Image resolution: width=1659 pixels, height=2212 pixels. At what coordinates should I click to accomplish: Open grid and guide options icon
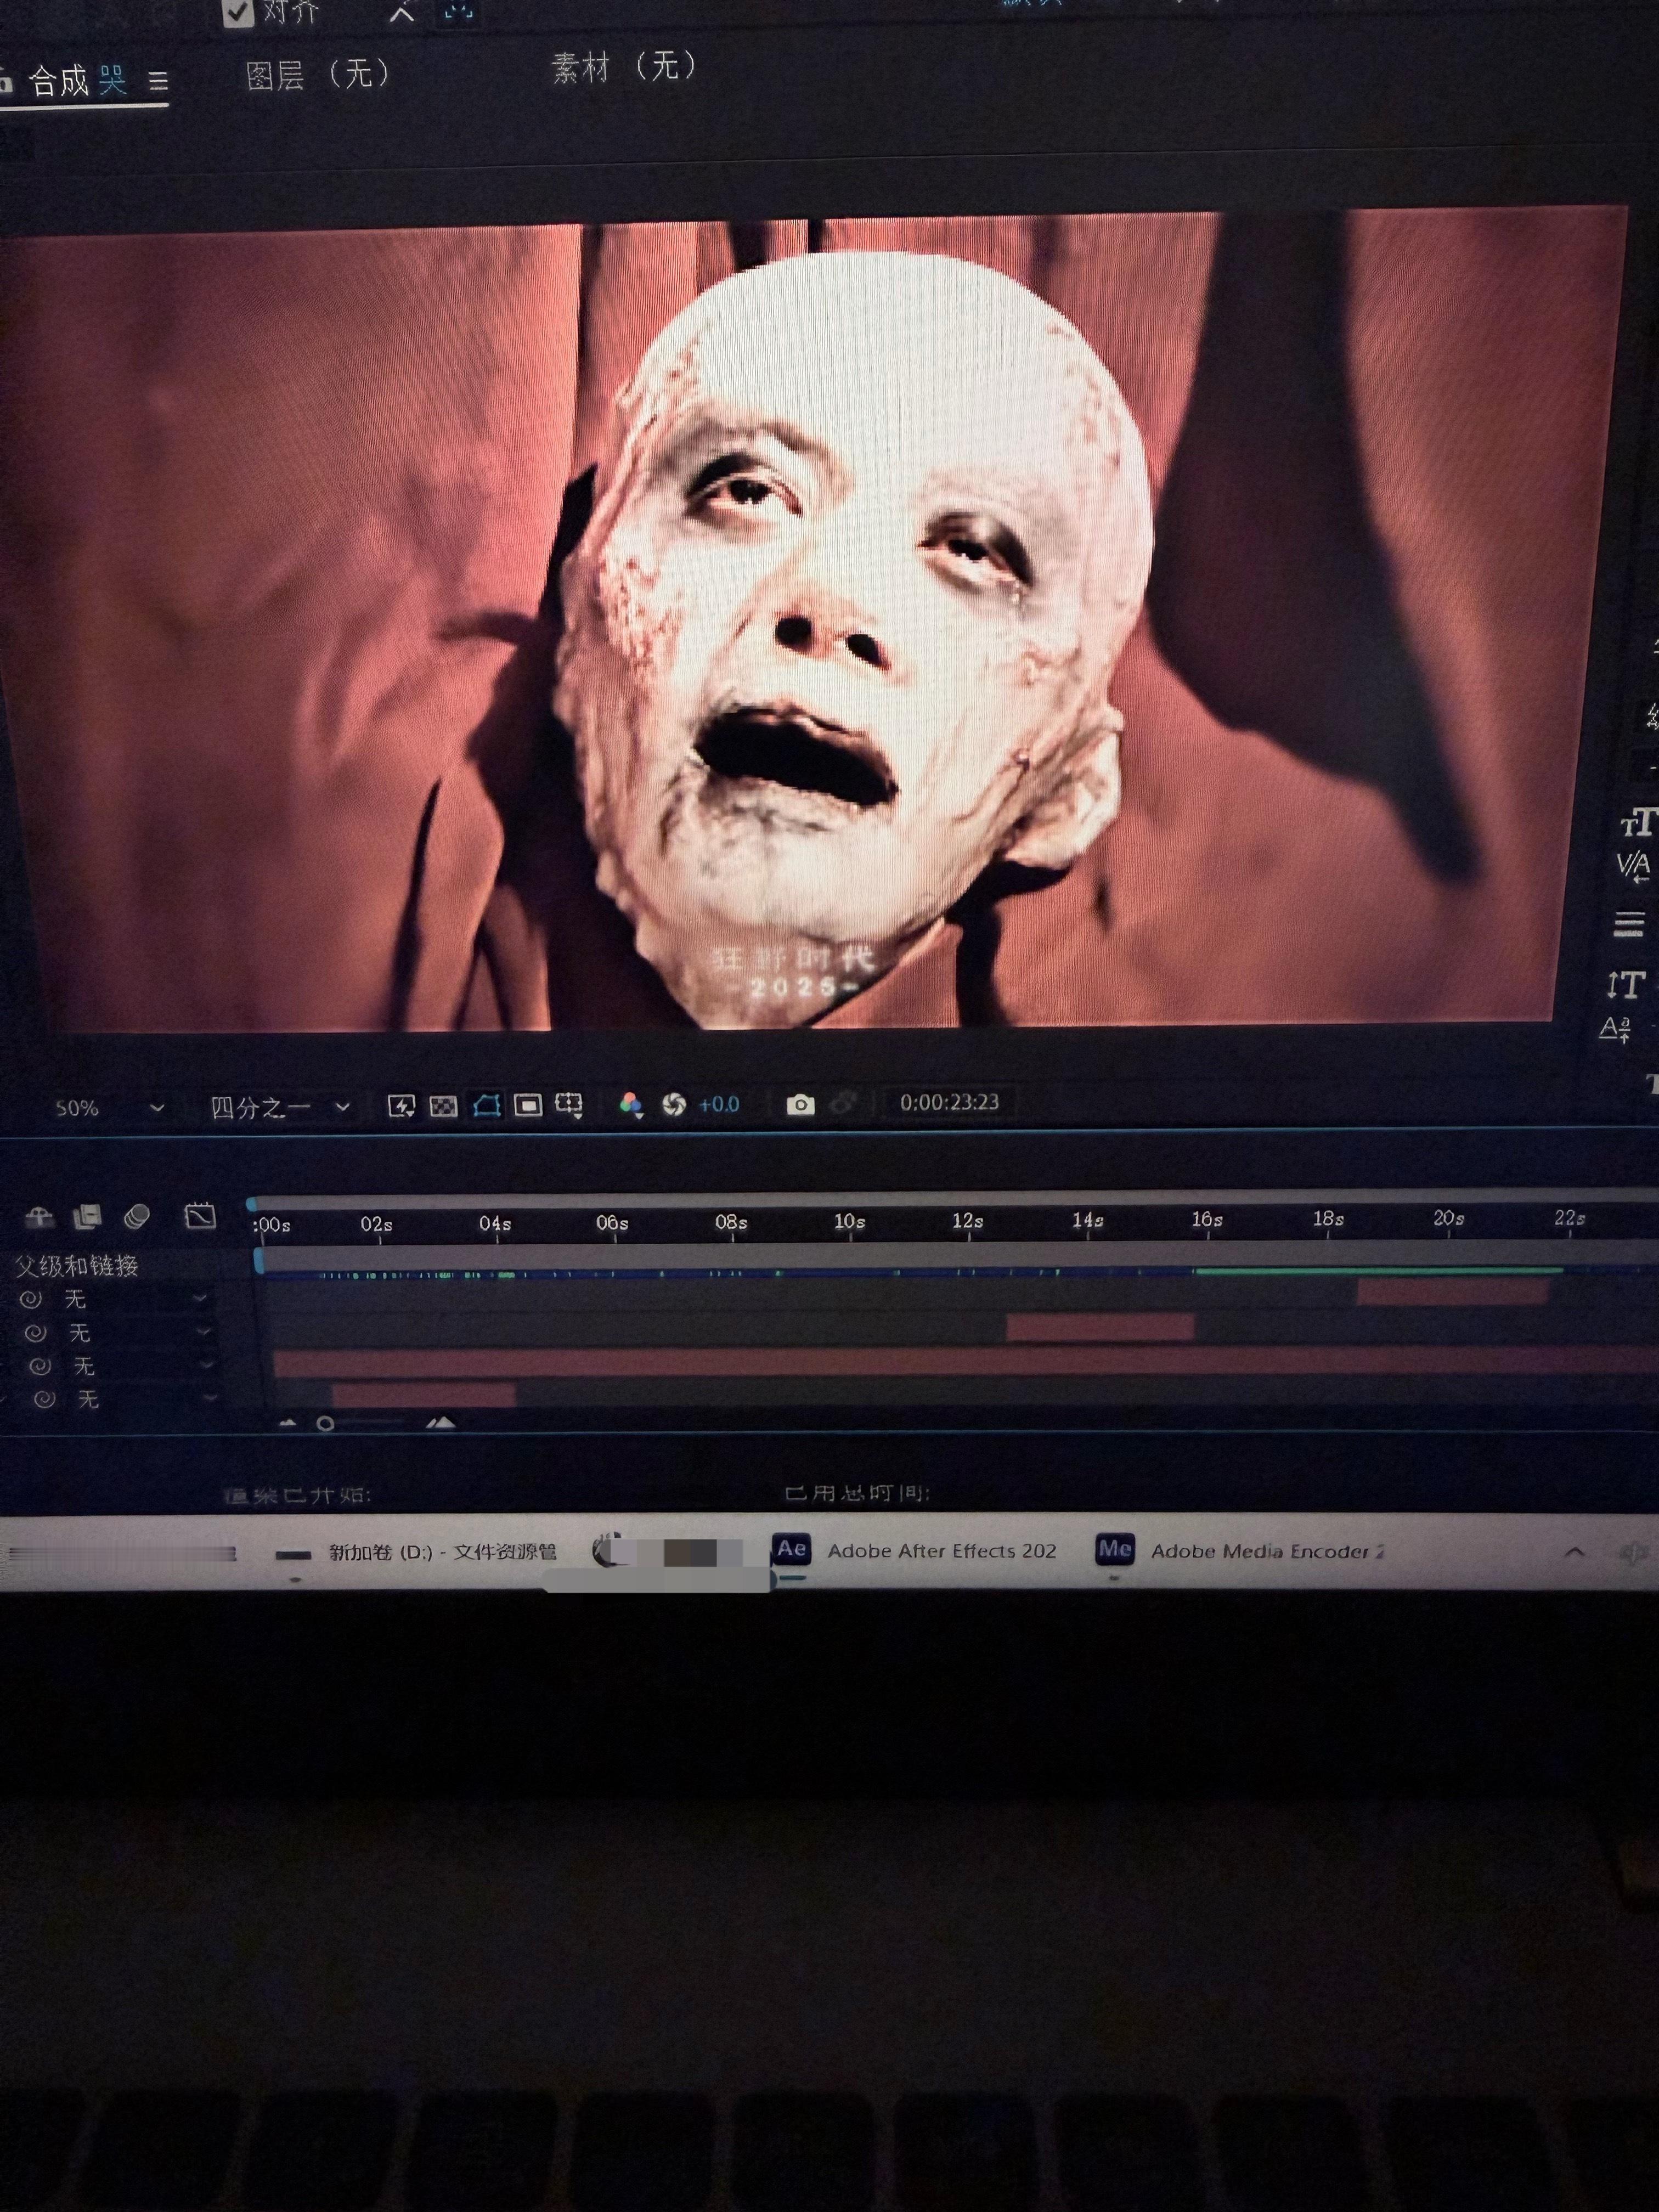[x=569, y=1105]
